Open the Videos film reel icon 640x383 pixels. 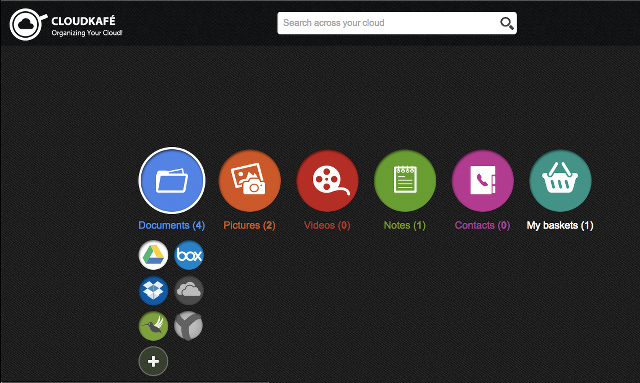[x=327, y=180]
